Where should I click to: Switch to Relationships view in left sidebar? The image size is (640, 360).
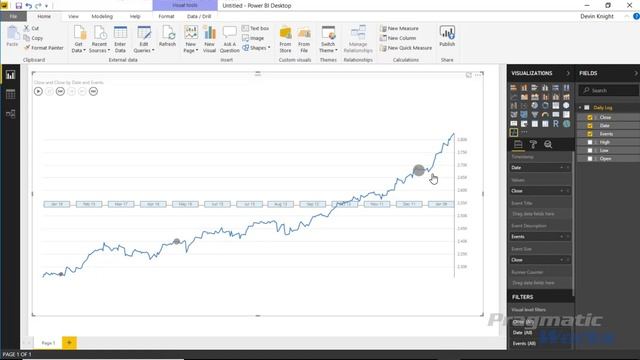point(10,113)
